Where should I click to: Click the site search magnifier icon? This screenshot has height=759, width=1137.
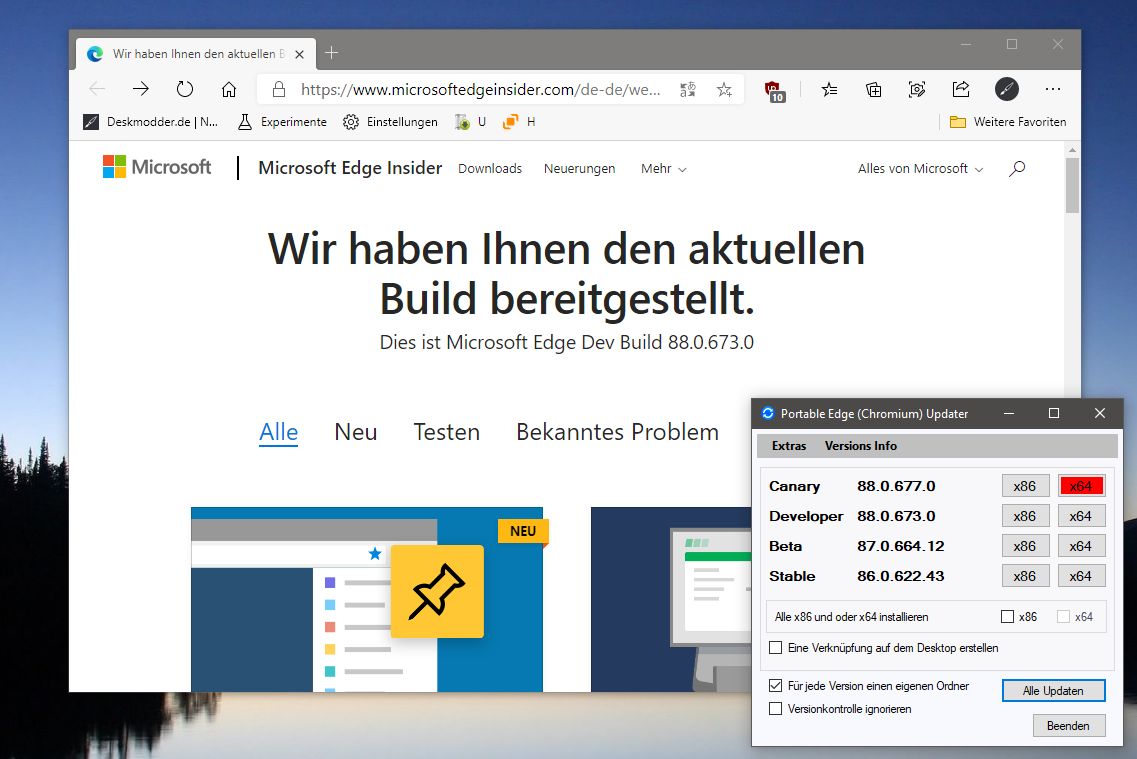(1017, 168)
